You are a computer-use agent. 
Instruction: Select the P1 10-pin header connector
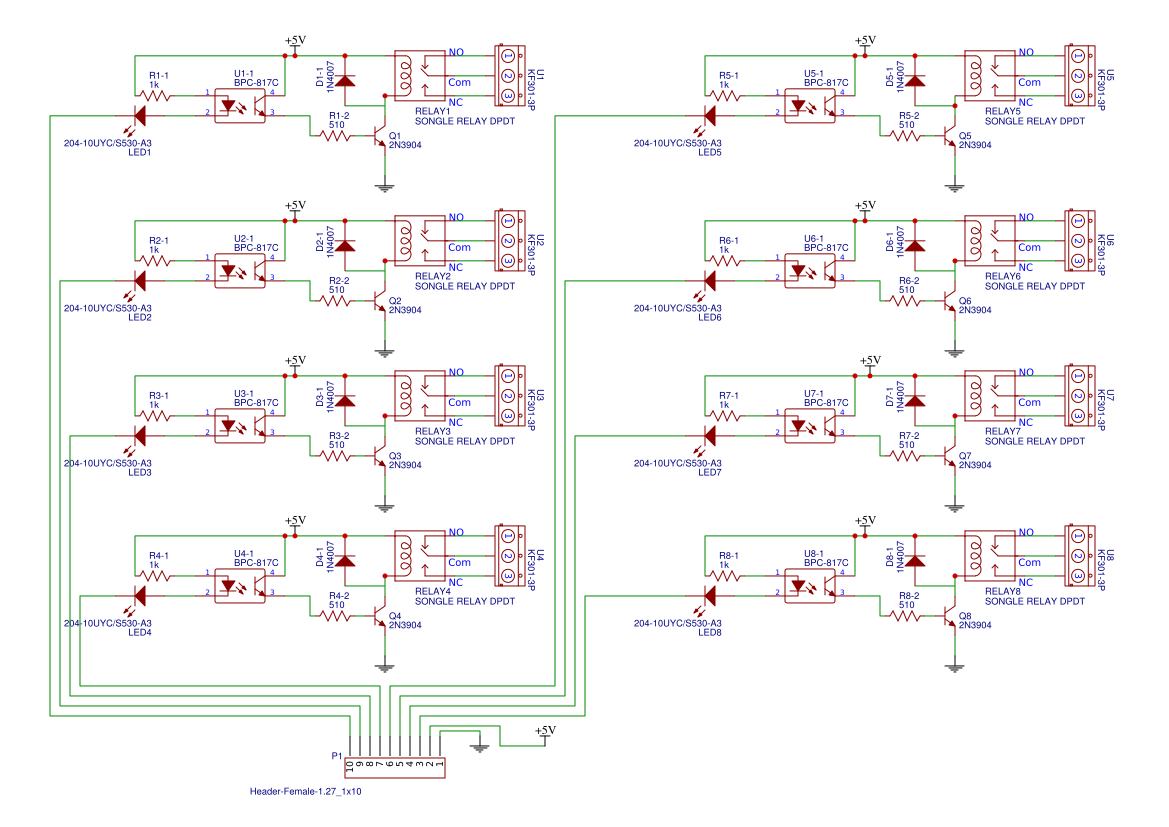pyautogui.click(x=394, y=768)
